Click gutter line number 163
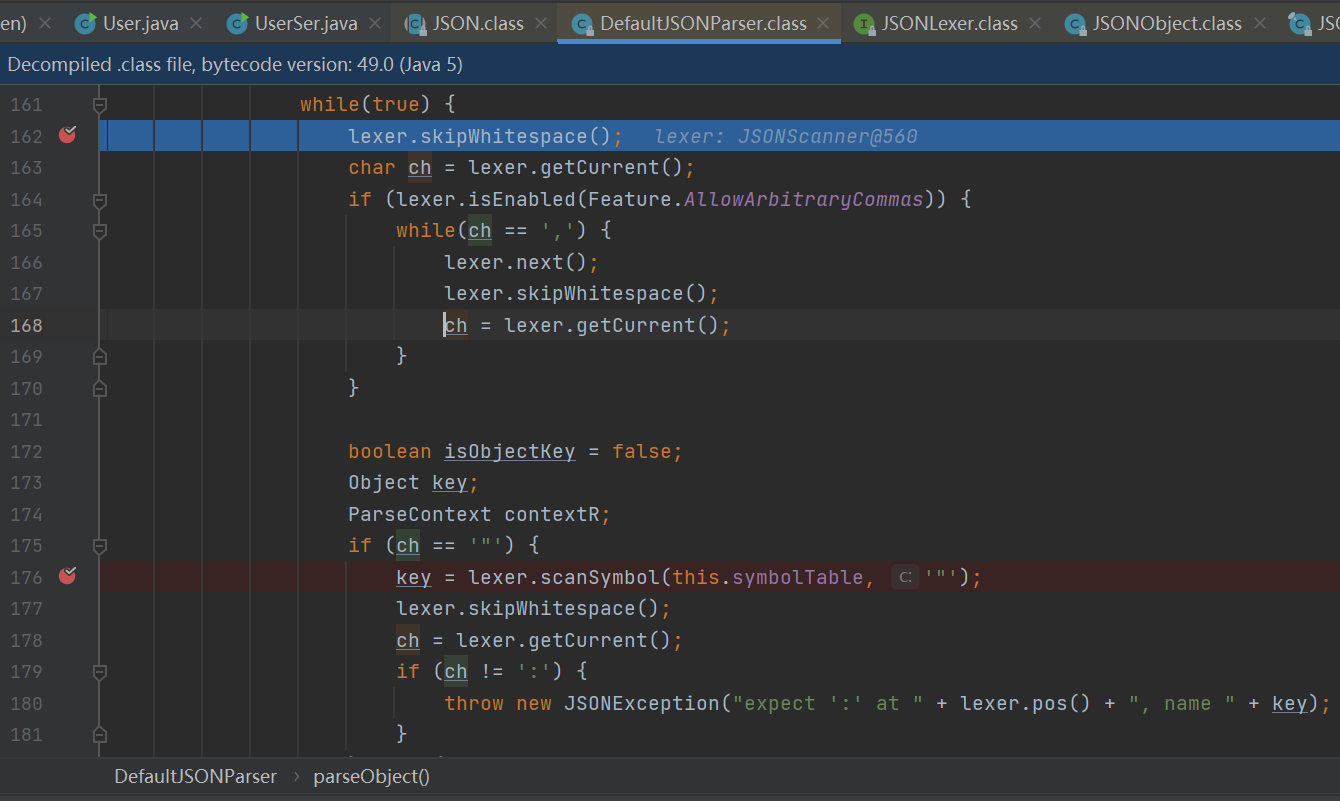This screenshot has height=801, width=1340. (x=26, y=167)
